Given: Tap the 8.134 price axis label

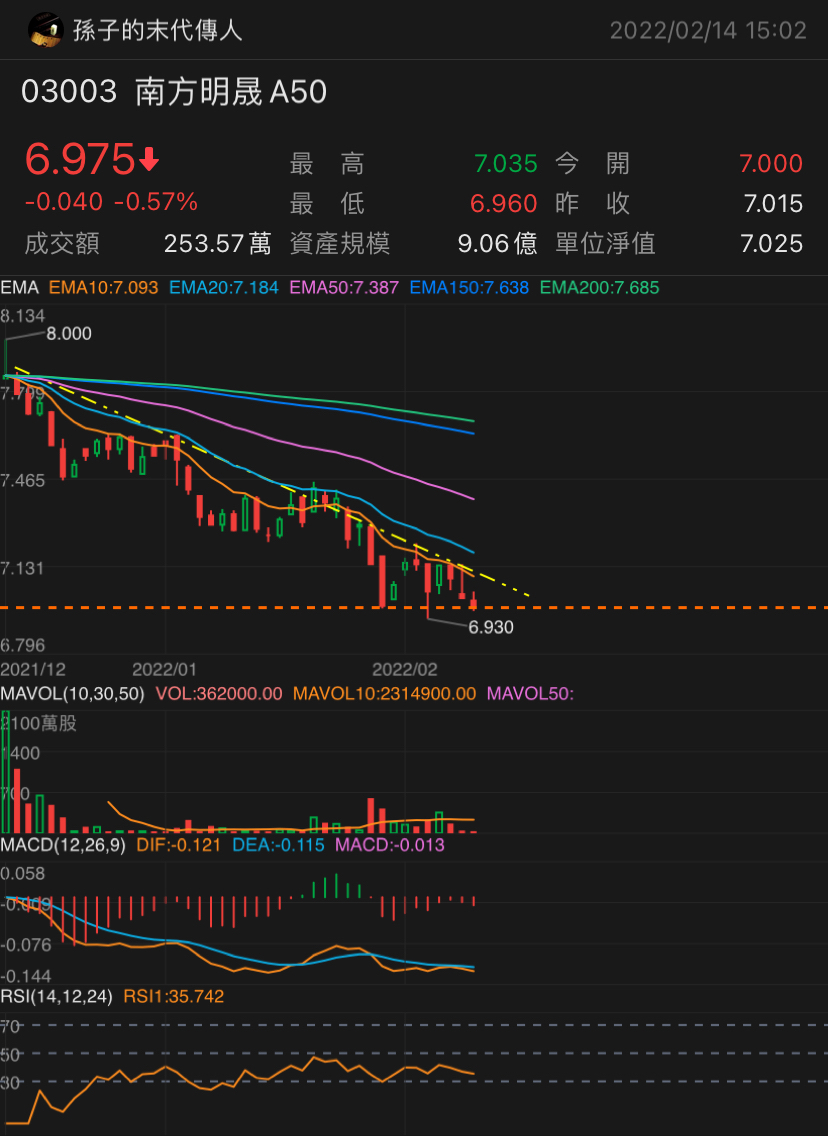Looking at the screenshot, I should 22,316.
